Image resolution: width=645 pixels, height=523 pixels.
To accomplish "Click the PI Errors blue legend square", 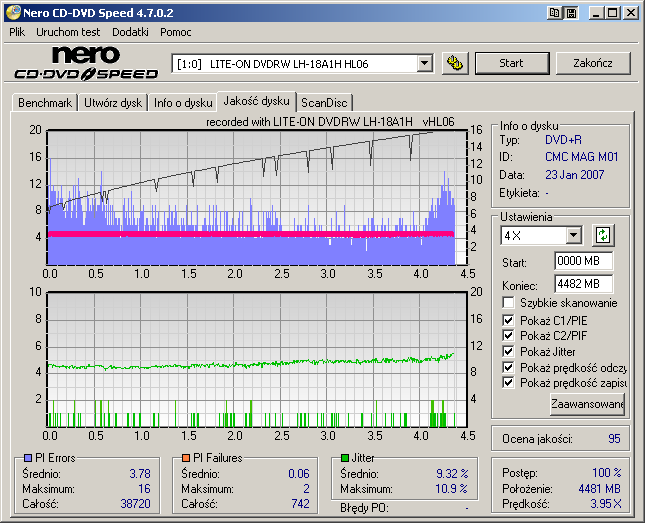I will 28,458.
